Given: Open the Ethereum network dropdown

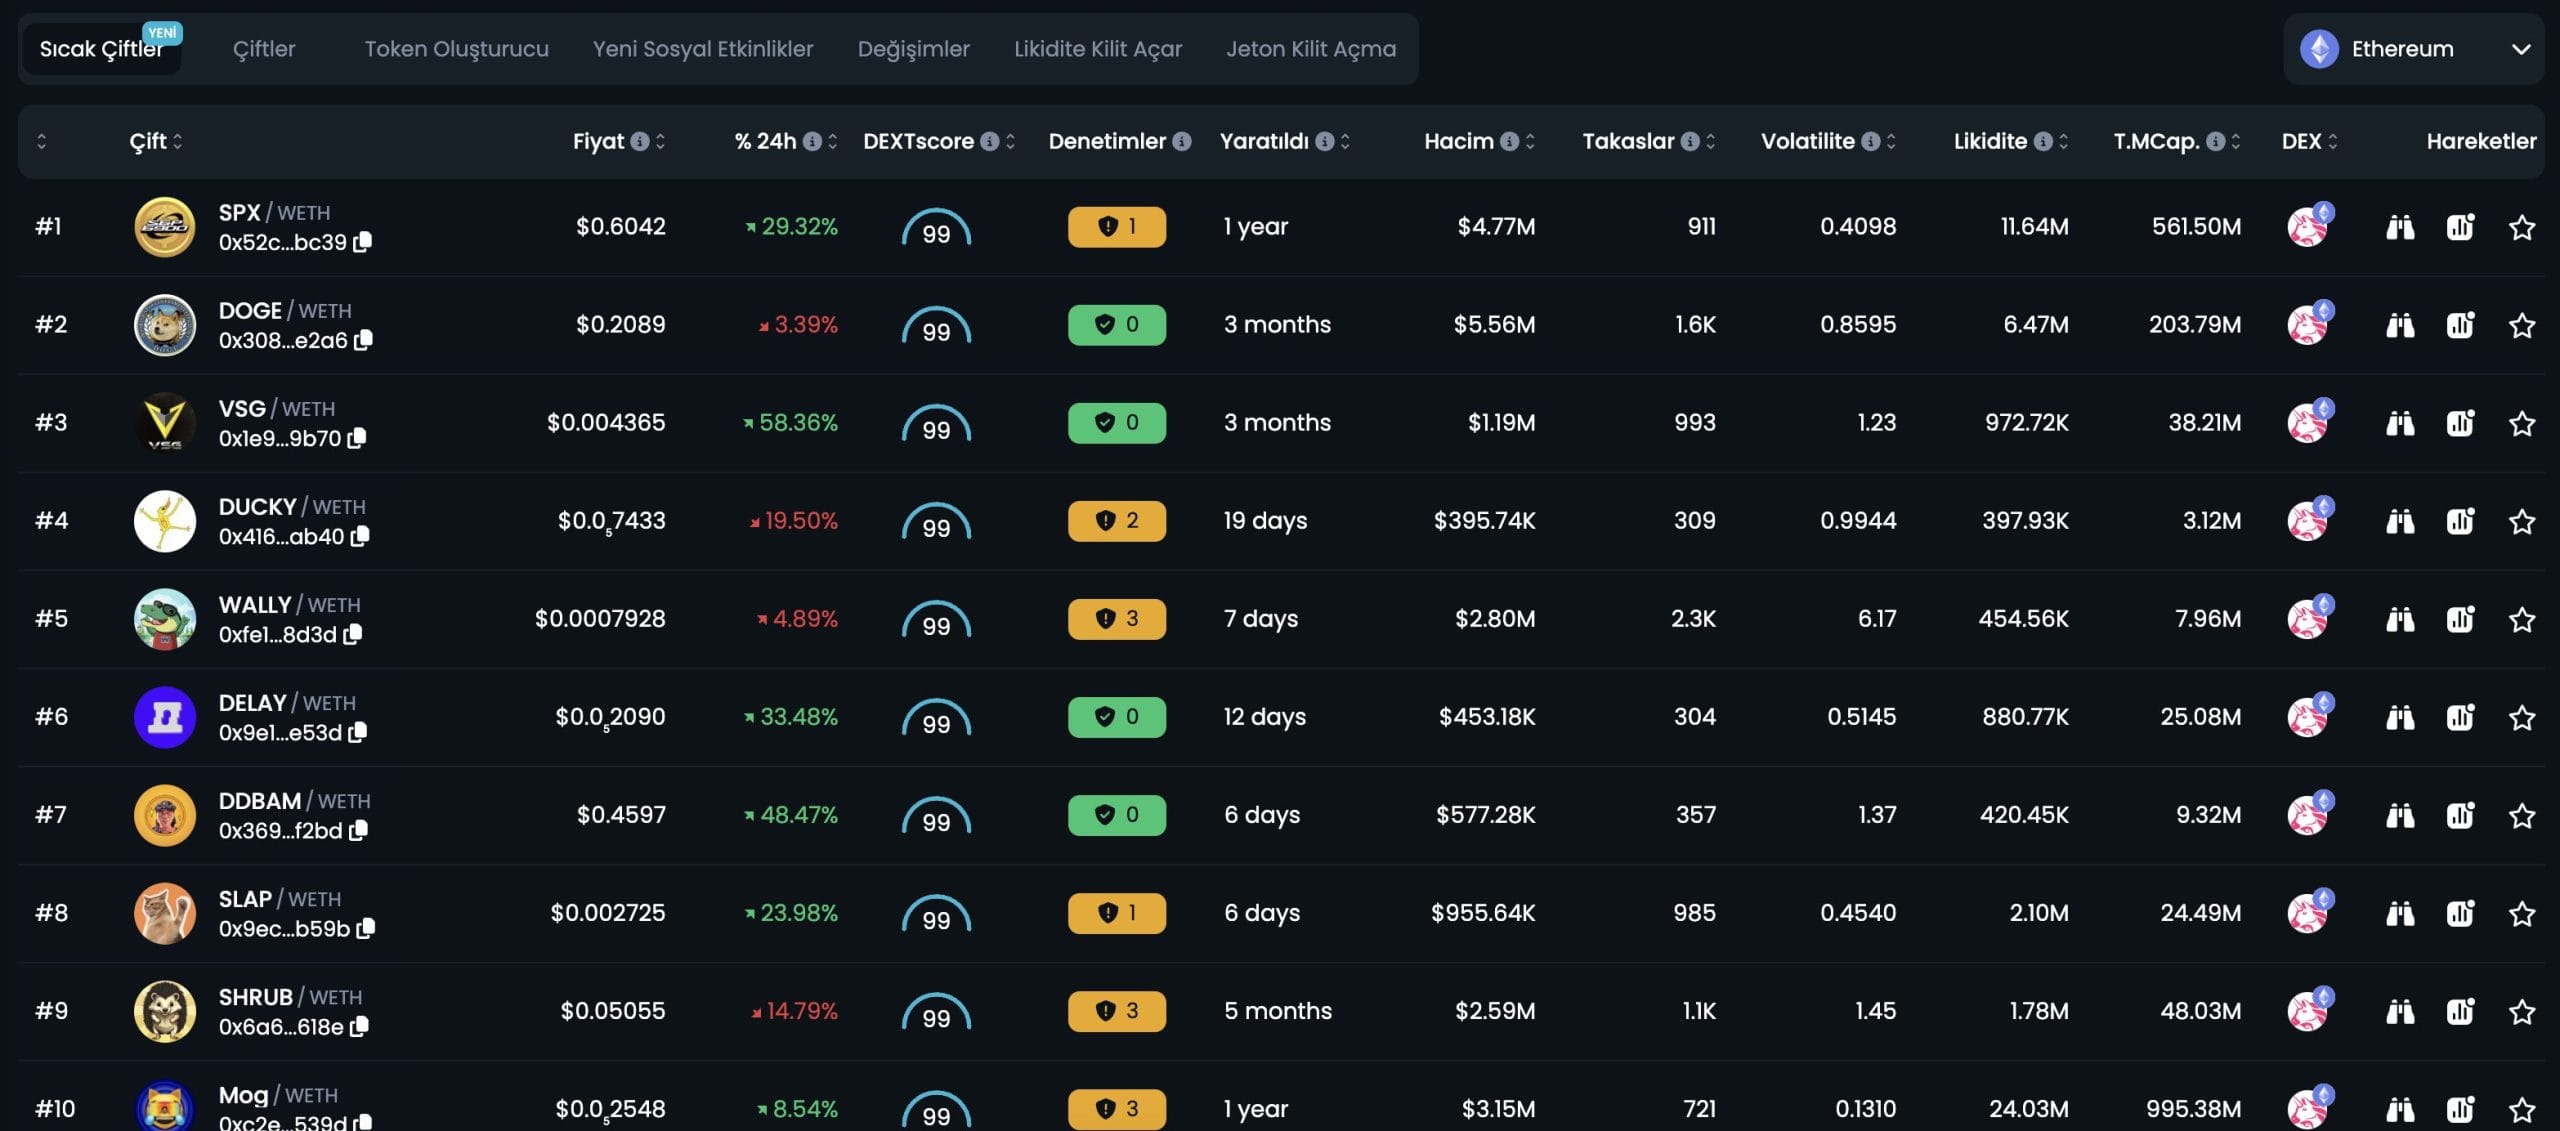Looking at the screenshot, I should click(x=2414, y=49).
